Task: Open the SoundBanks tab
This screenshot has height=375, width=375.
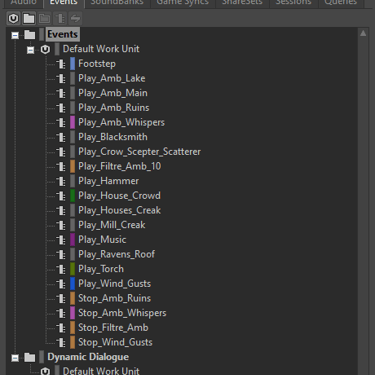Action: 117,3
